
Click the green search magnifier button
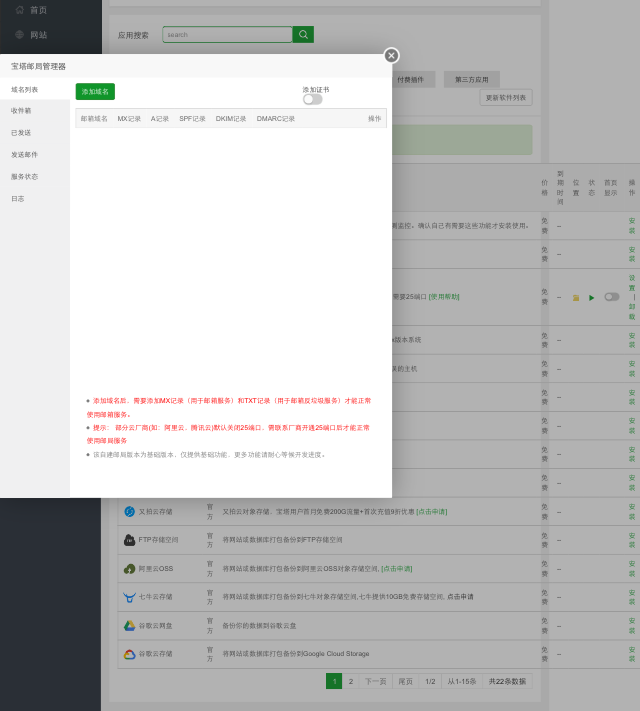[303, 34]
